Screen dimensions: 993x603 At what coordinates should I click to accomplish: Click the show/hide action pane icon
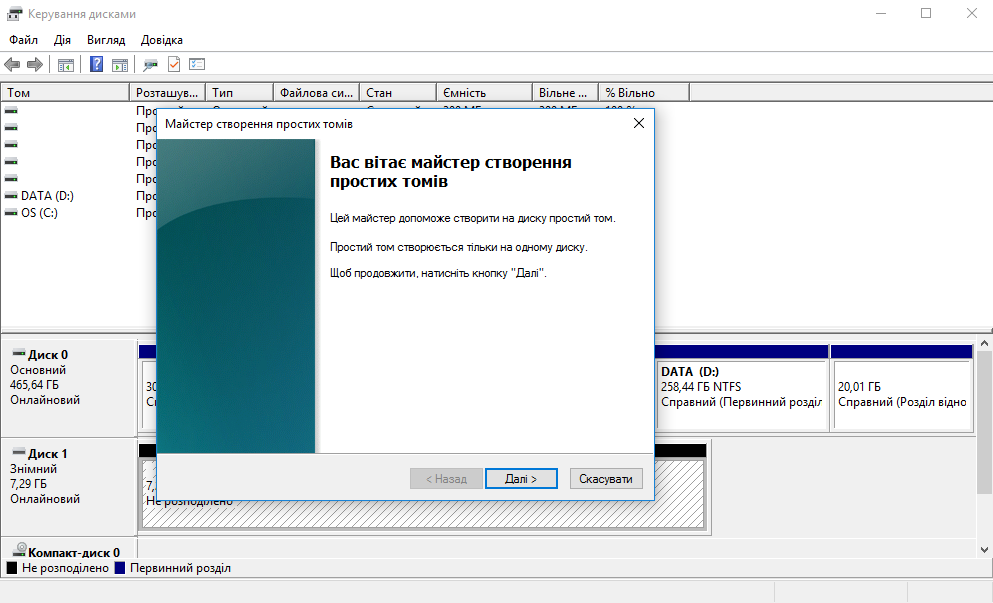point(120,65)
